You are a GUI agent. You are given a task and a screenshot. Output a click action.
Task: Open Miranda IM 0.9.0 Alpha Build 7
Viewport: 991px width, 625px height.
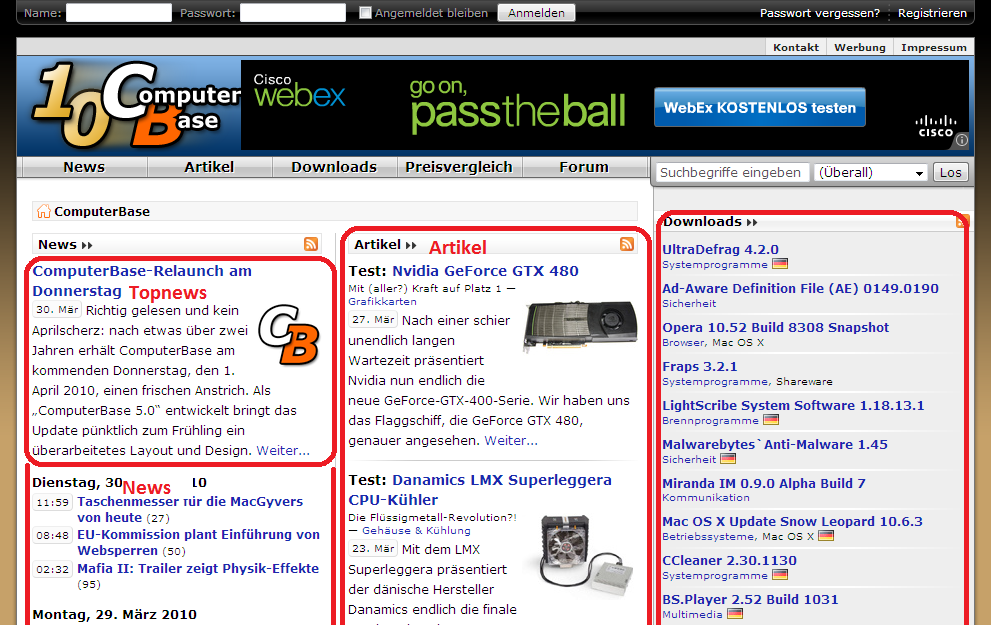(x=764, y=483)
